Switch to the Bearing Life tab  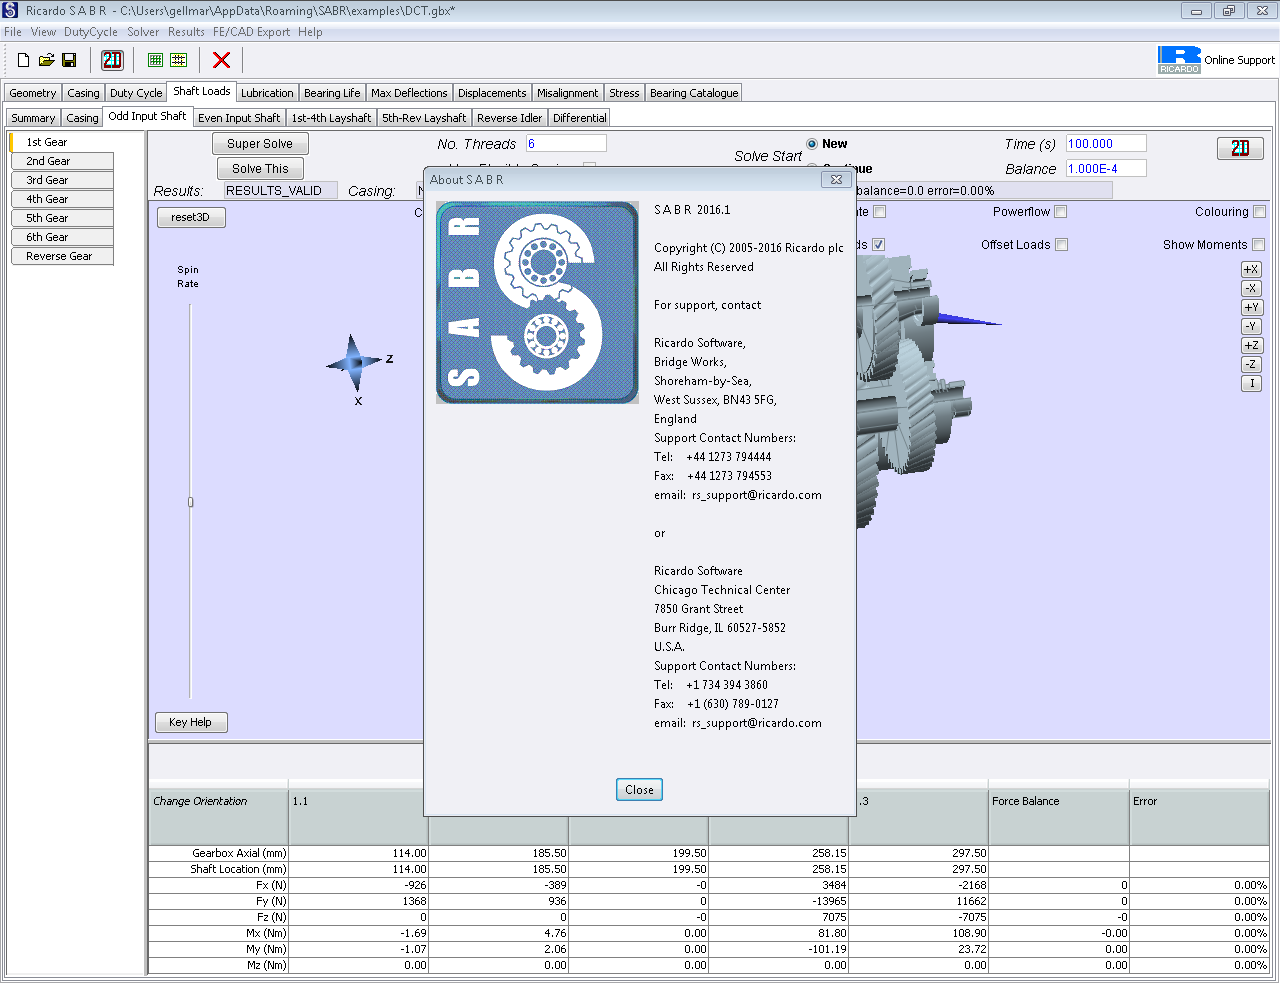(332, 93)
